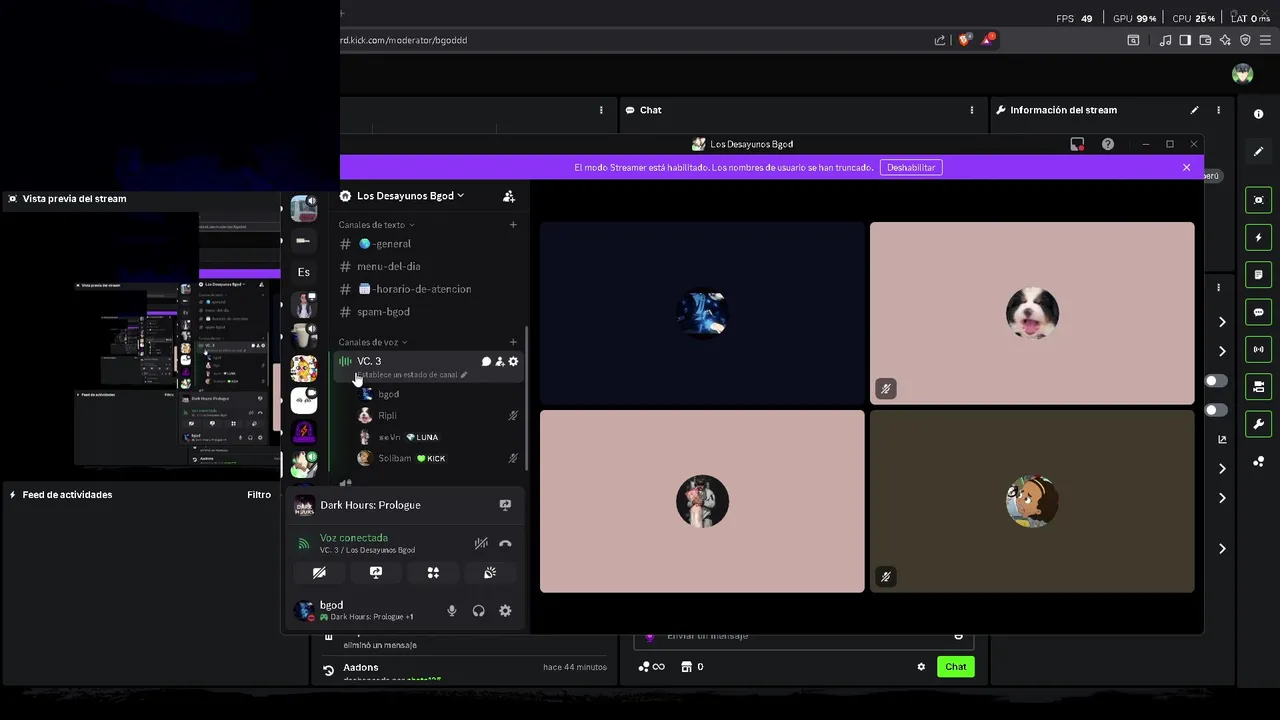Edit stream info with the pencil icon
1280x720 pixels.
(1194, 110)
